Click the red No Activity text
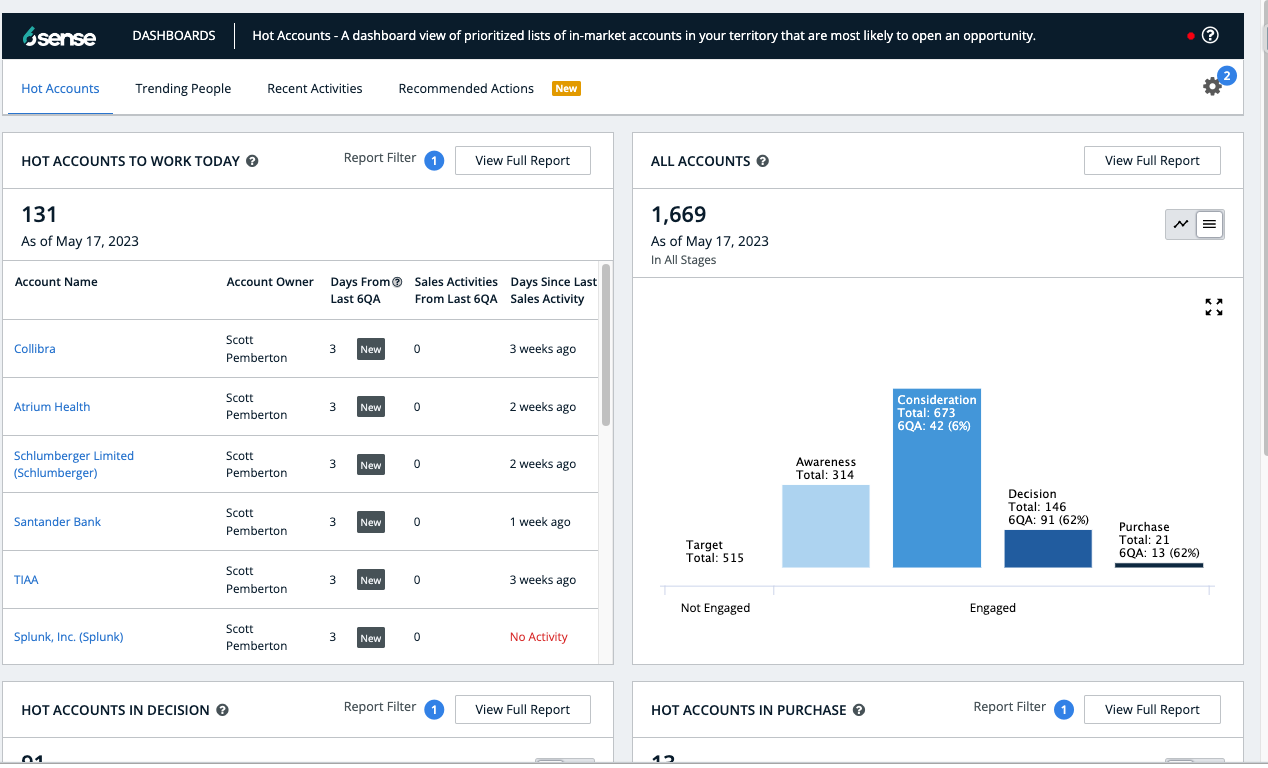1268x768 pixels. (x=539, y=637)
